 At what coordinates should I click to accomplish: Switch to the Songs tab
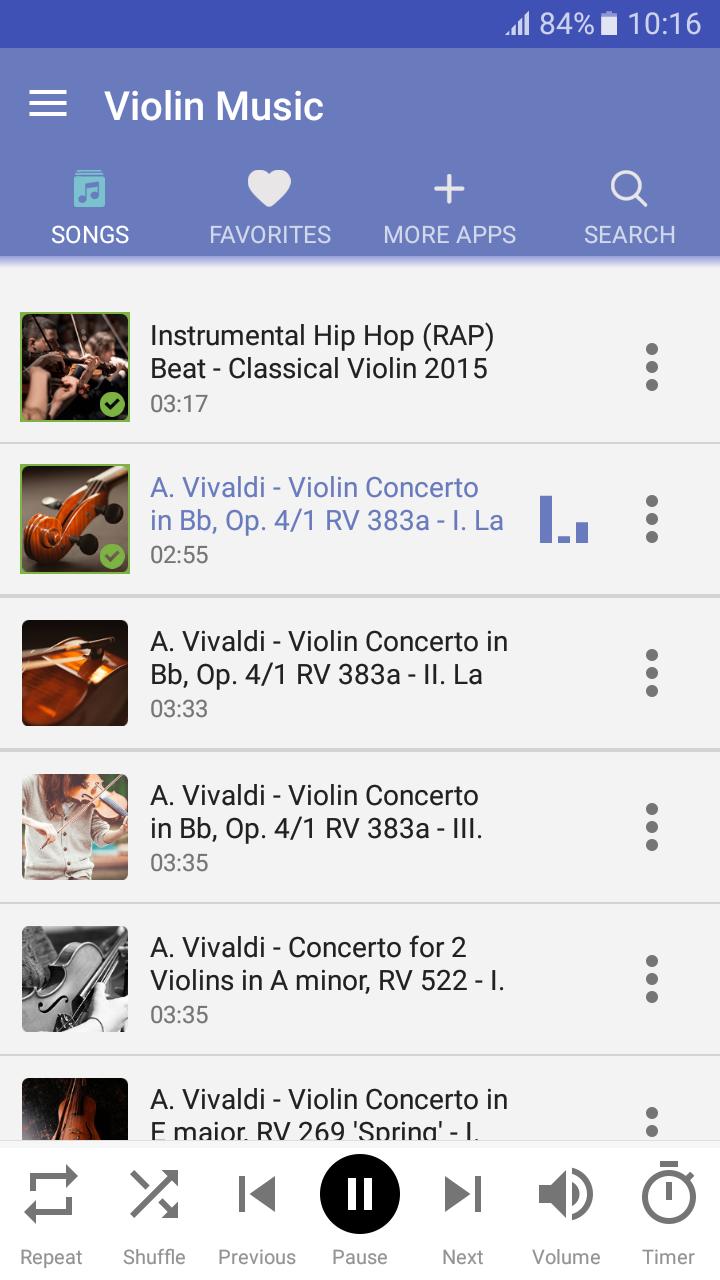tap(90, 208)
